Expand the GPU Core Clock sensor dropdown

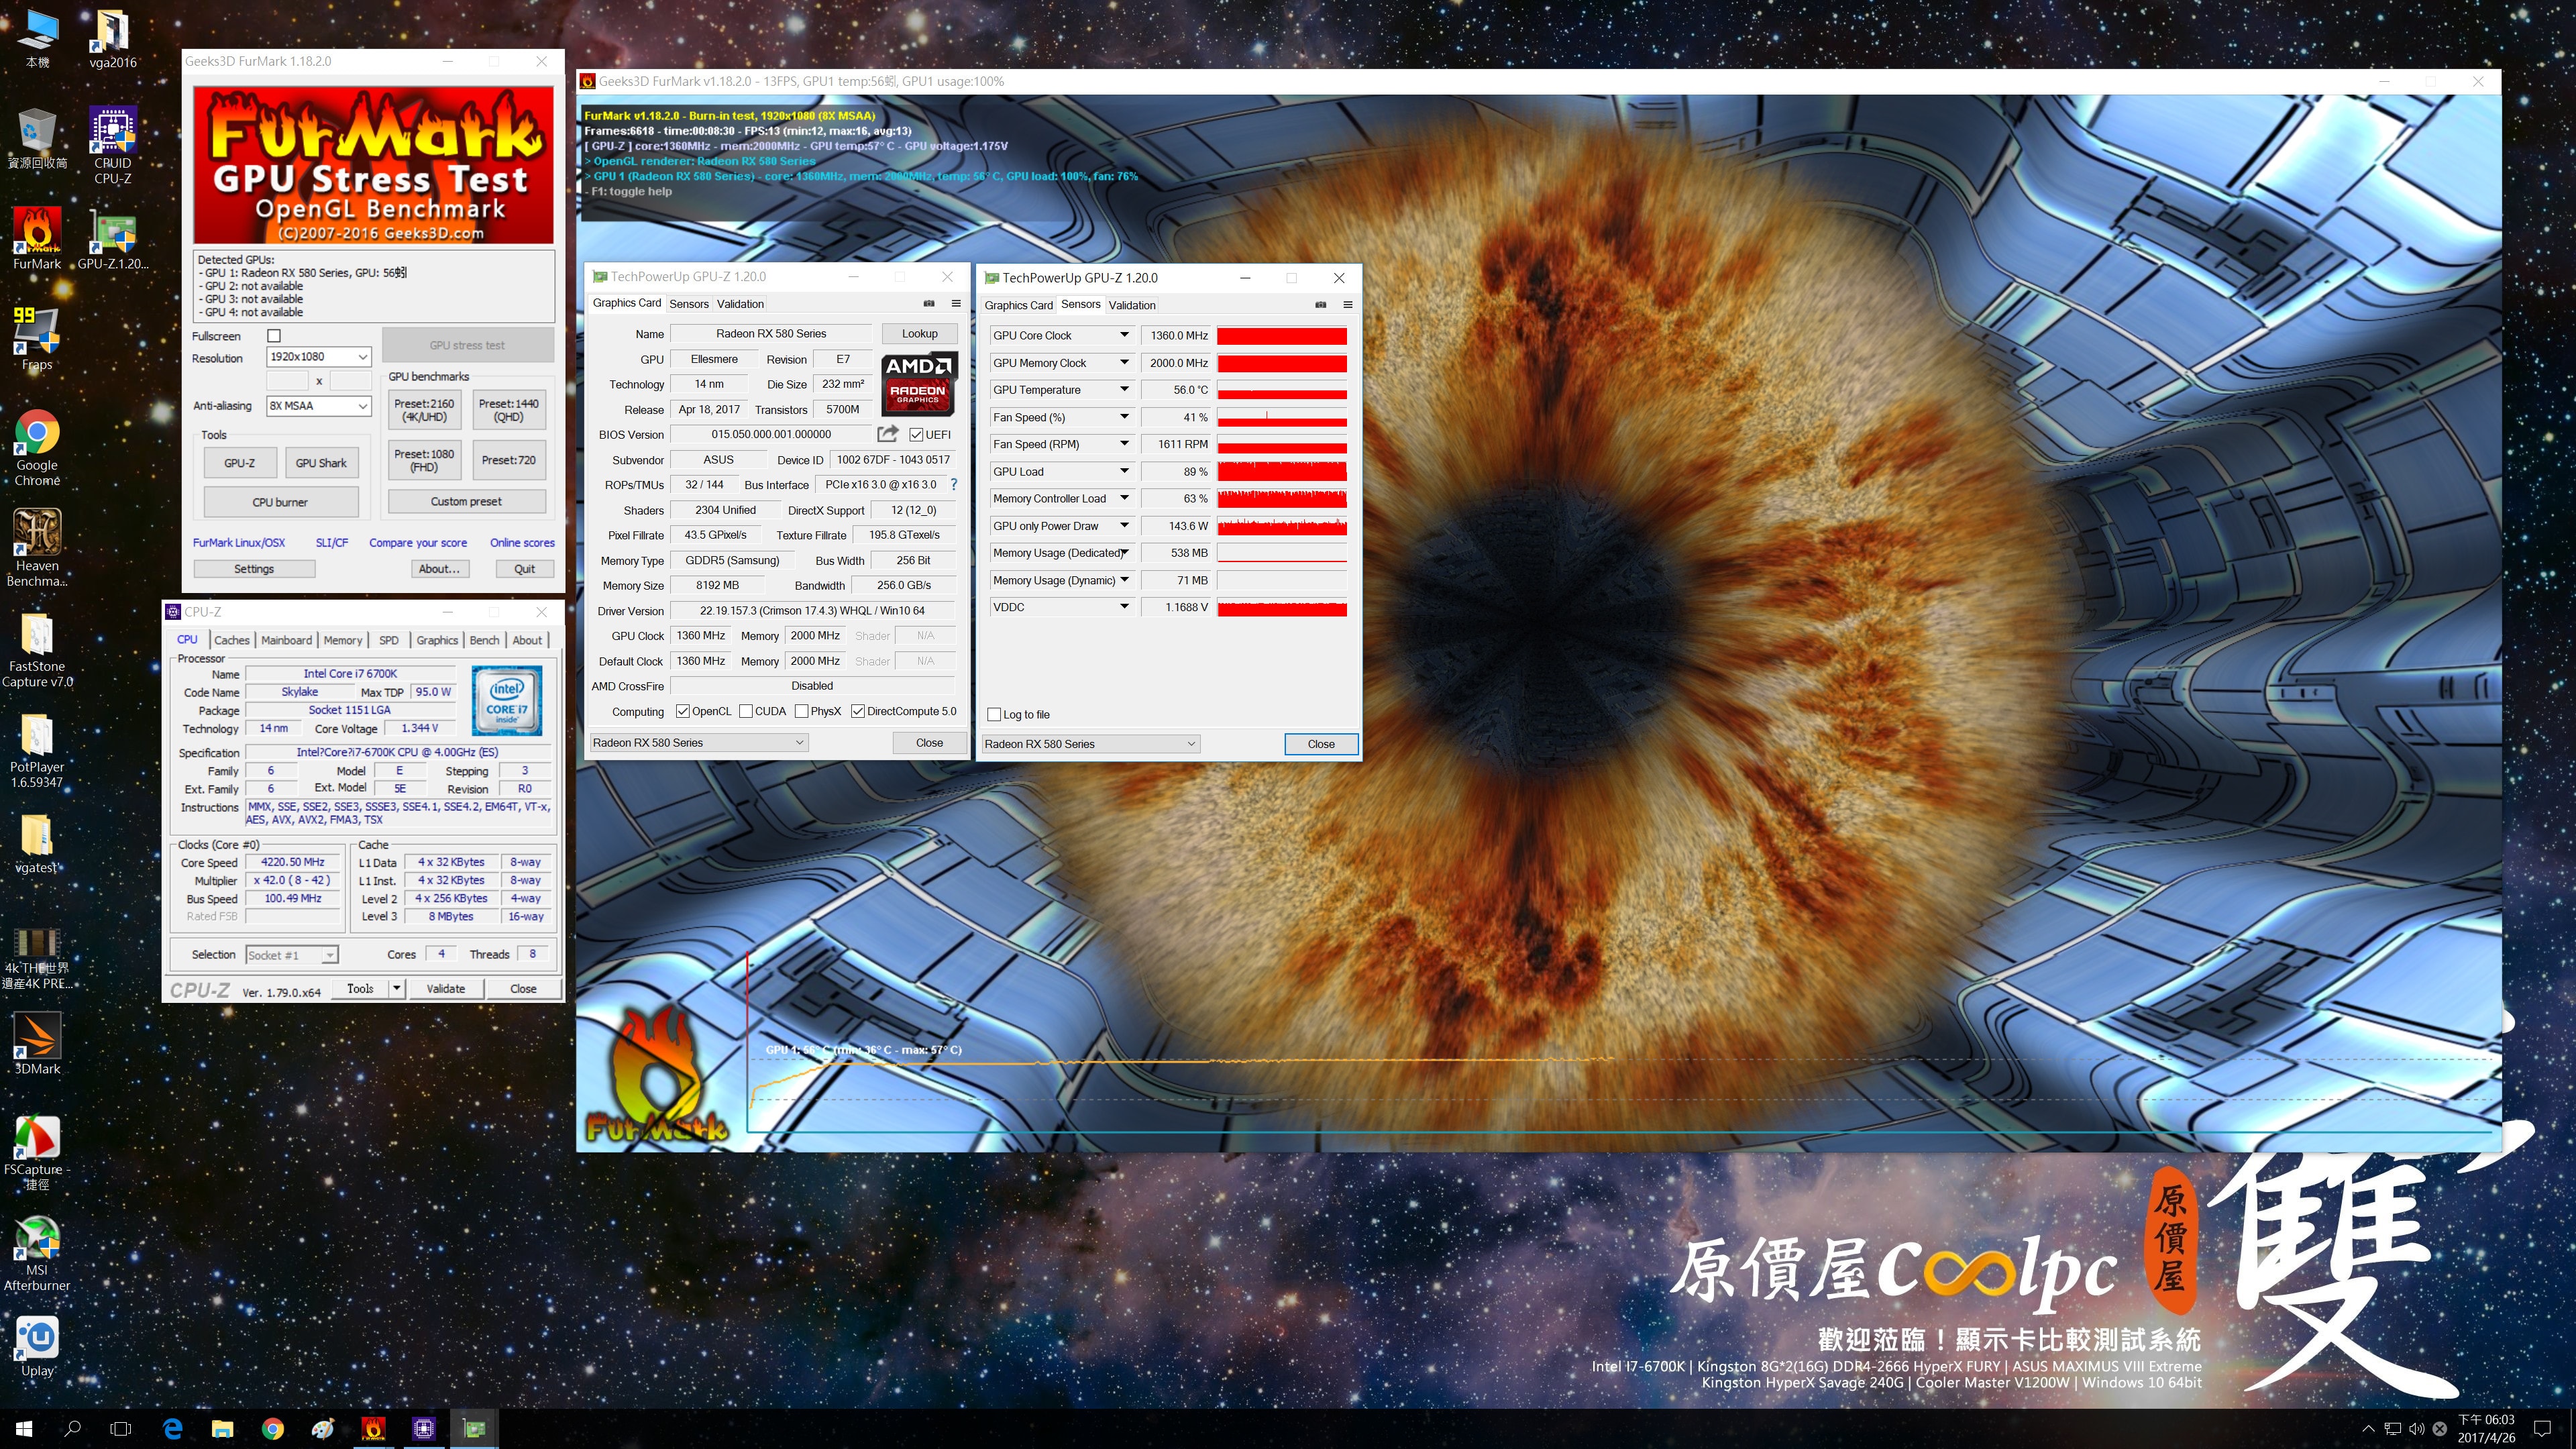pos(1124,335)
